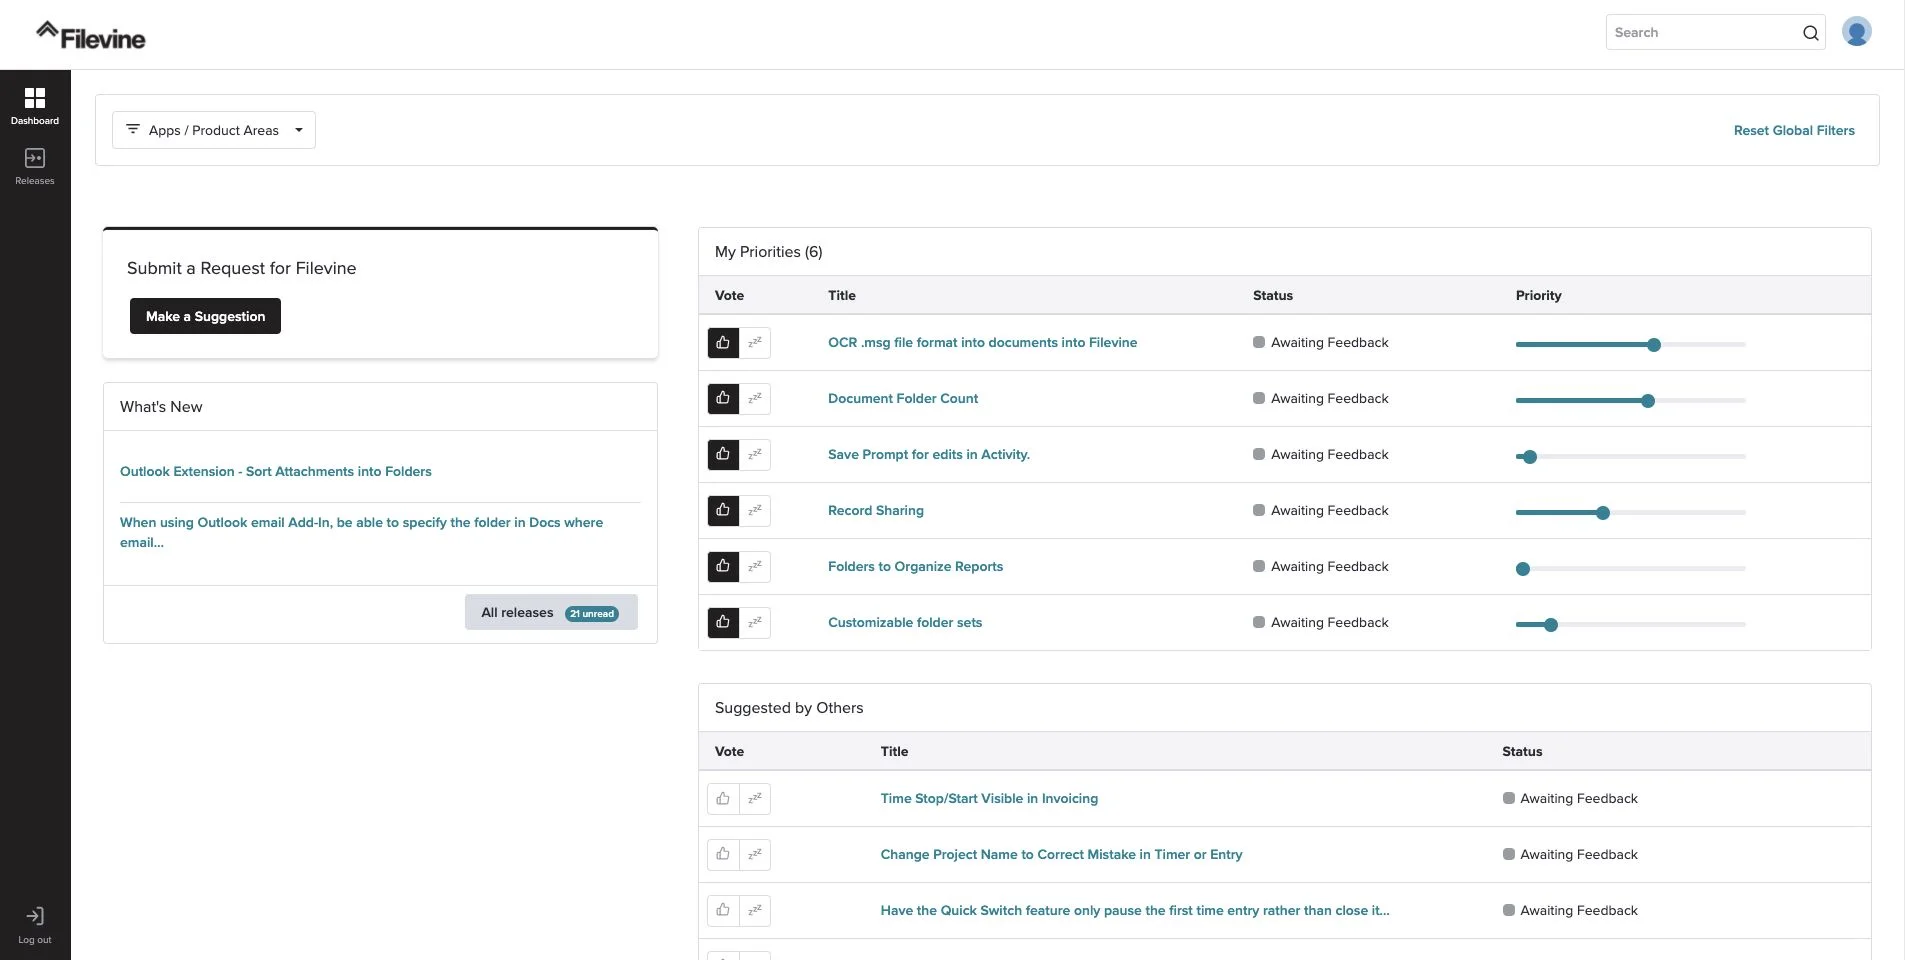1905x960 pixels.
Task: Upvote Change Project Name to Correct Mistake
Action: pos(723,855)
